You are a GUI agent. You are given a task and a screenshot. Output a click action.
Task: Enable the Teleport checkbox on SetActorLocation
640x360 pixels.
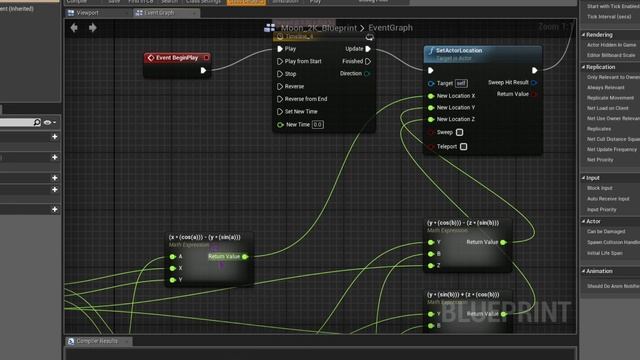point(464,147)
